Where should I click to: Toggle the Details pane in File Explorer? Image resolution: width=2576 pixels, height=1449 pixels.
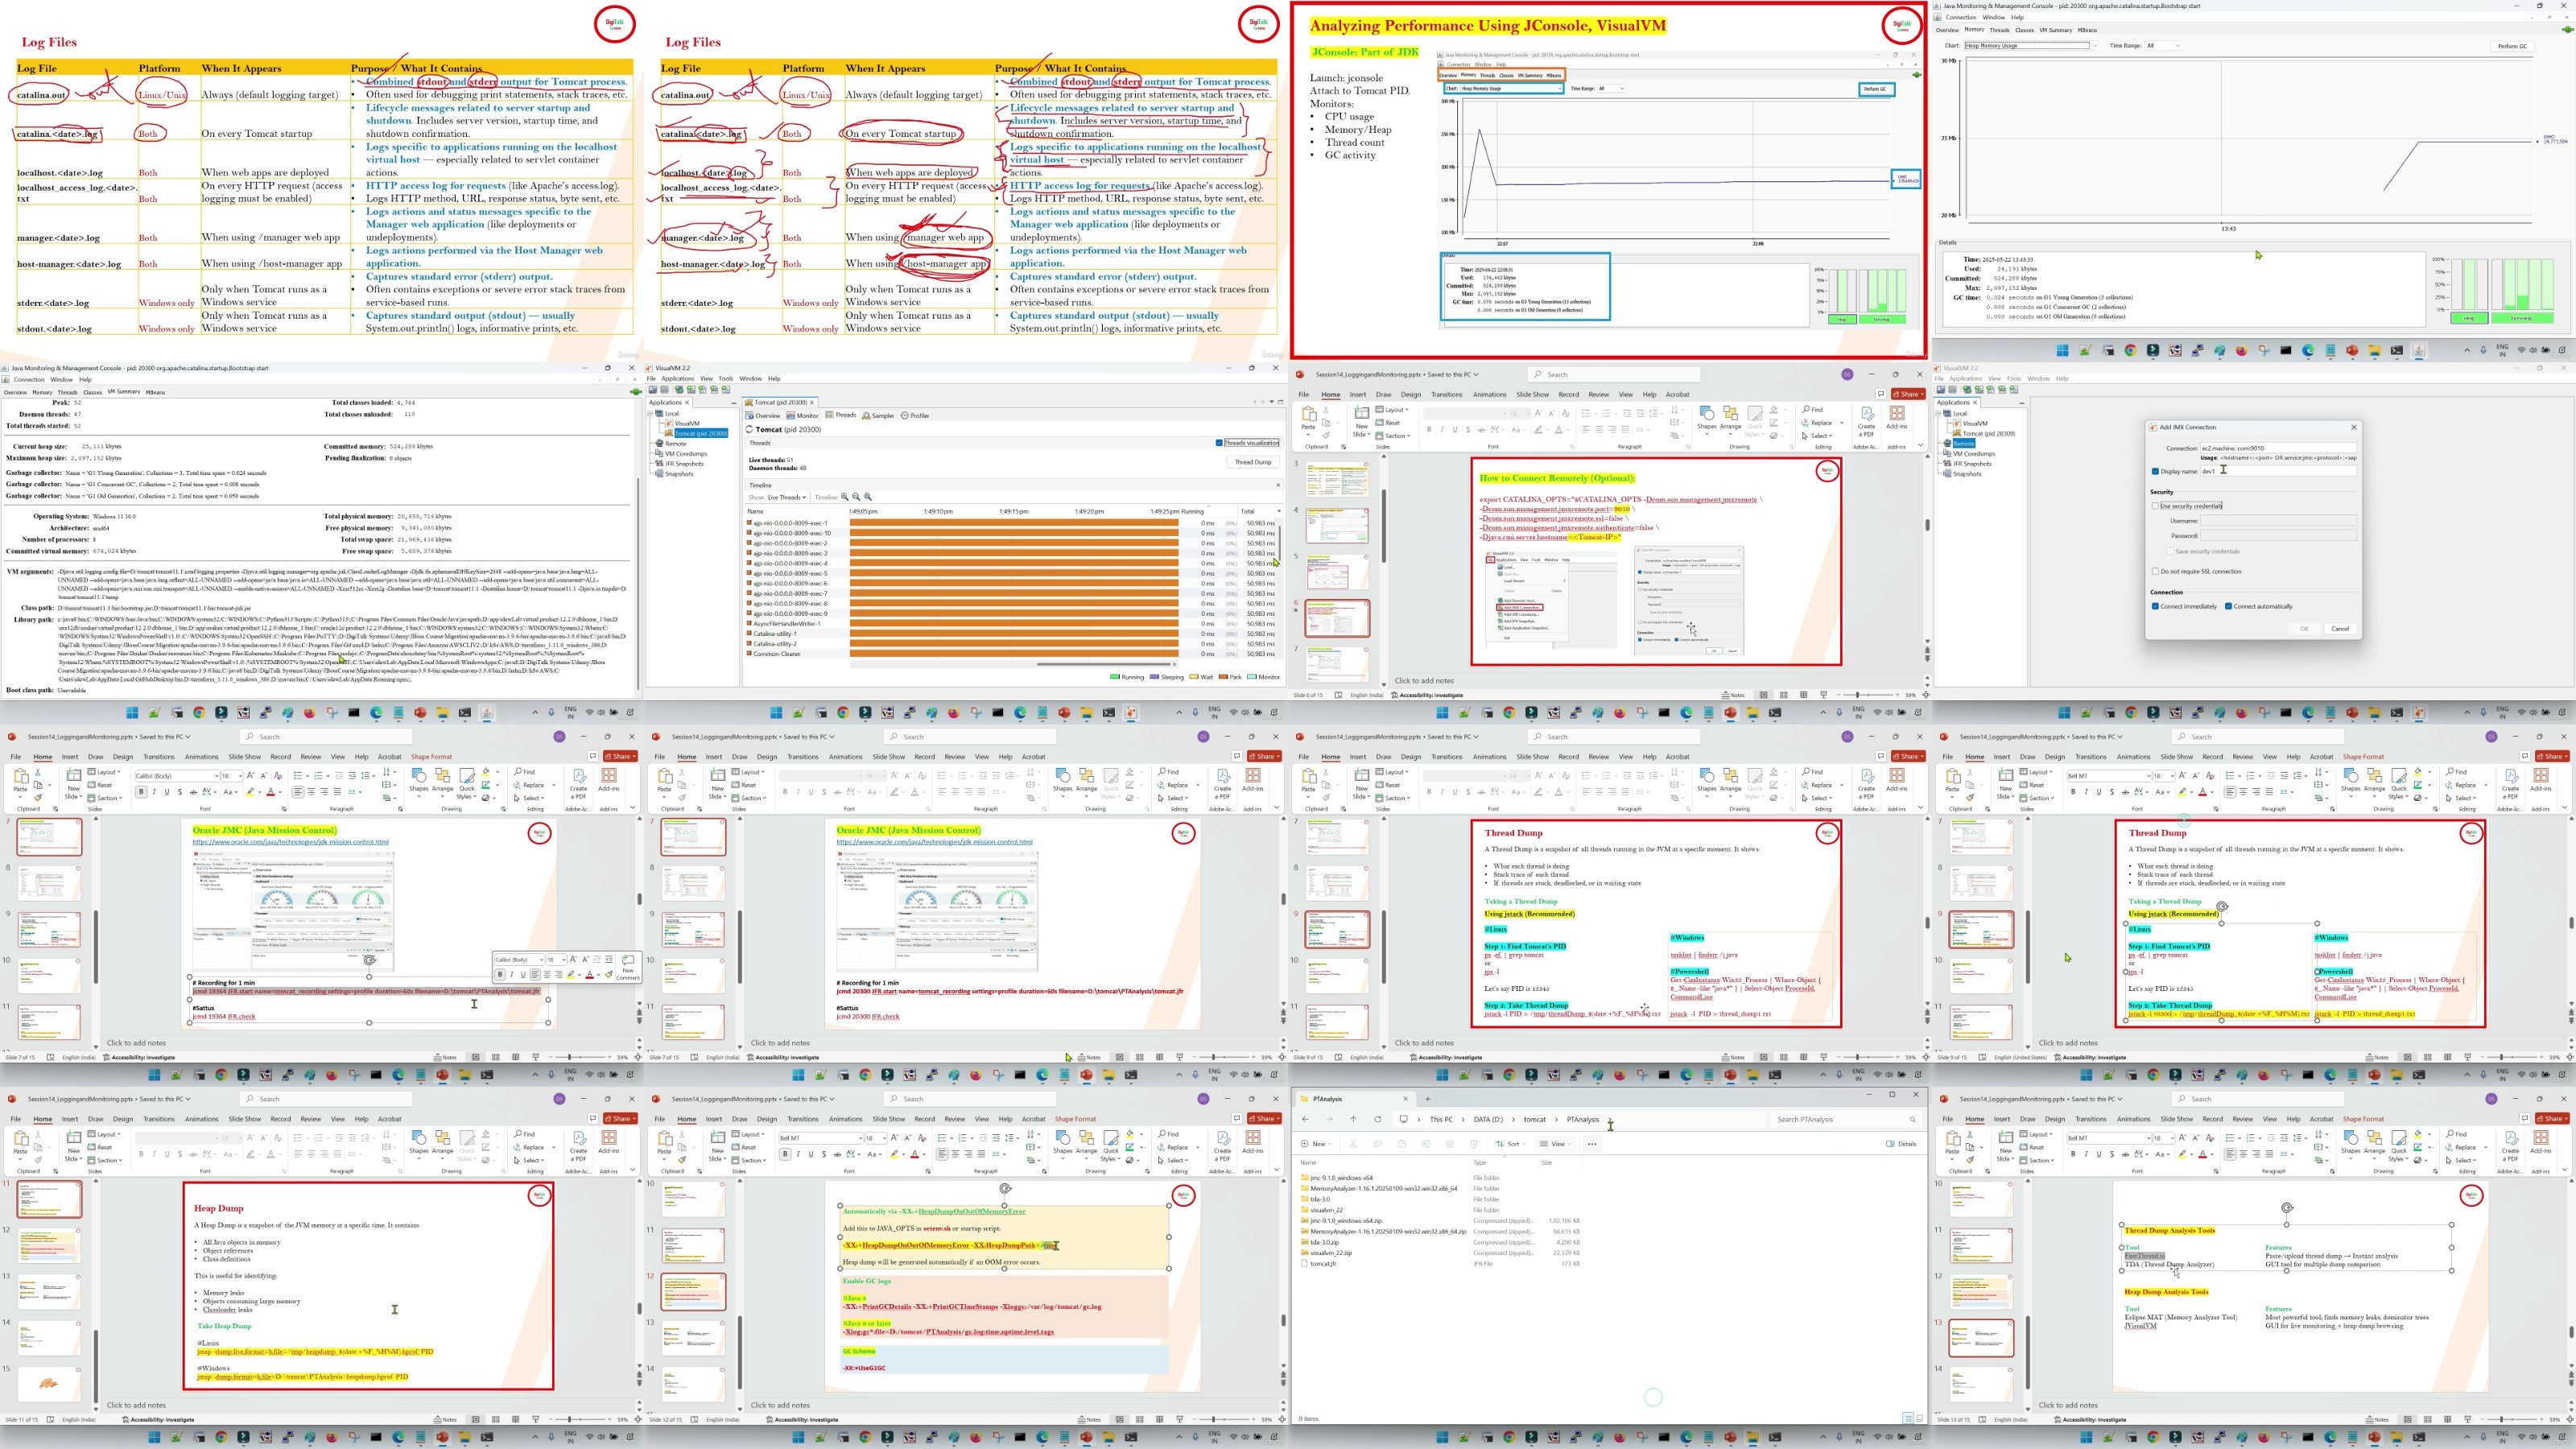(1901, 1144)
